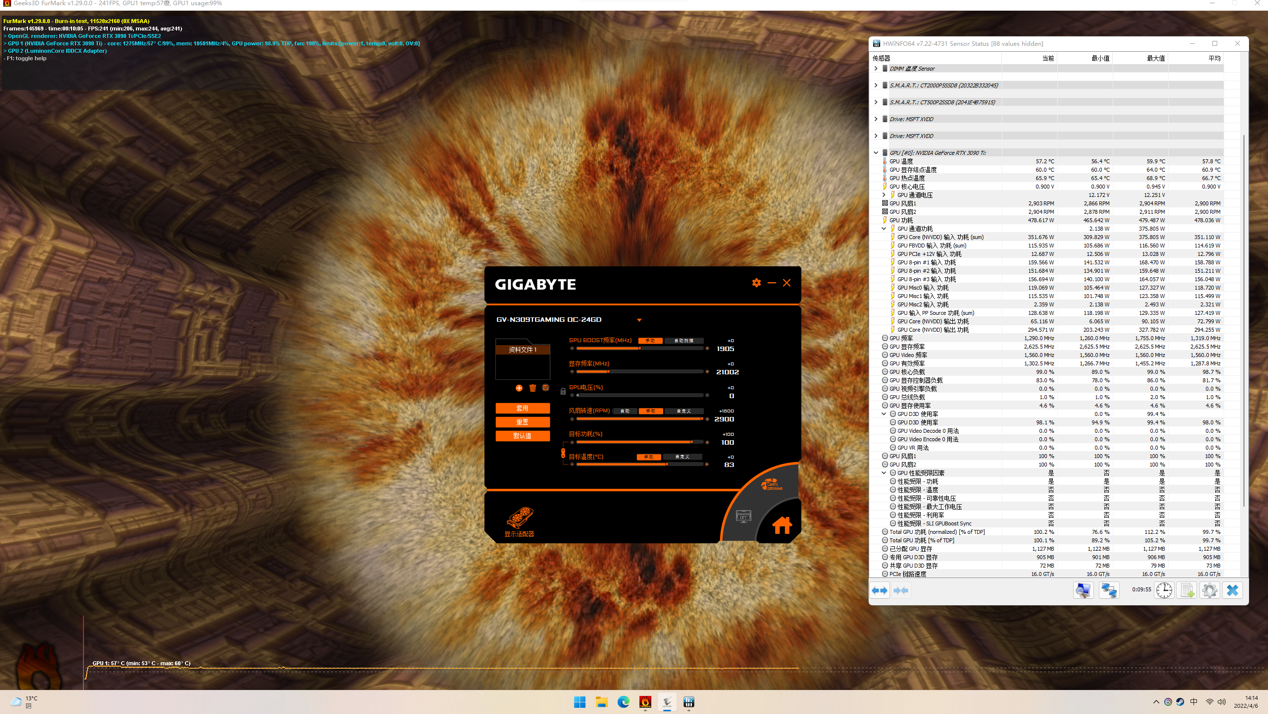
Task: Click the HWiNFO network computers icon
Action: [x=1109, y=591]
